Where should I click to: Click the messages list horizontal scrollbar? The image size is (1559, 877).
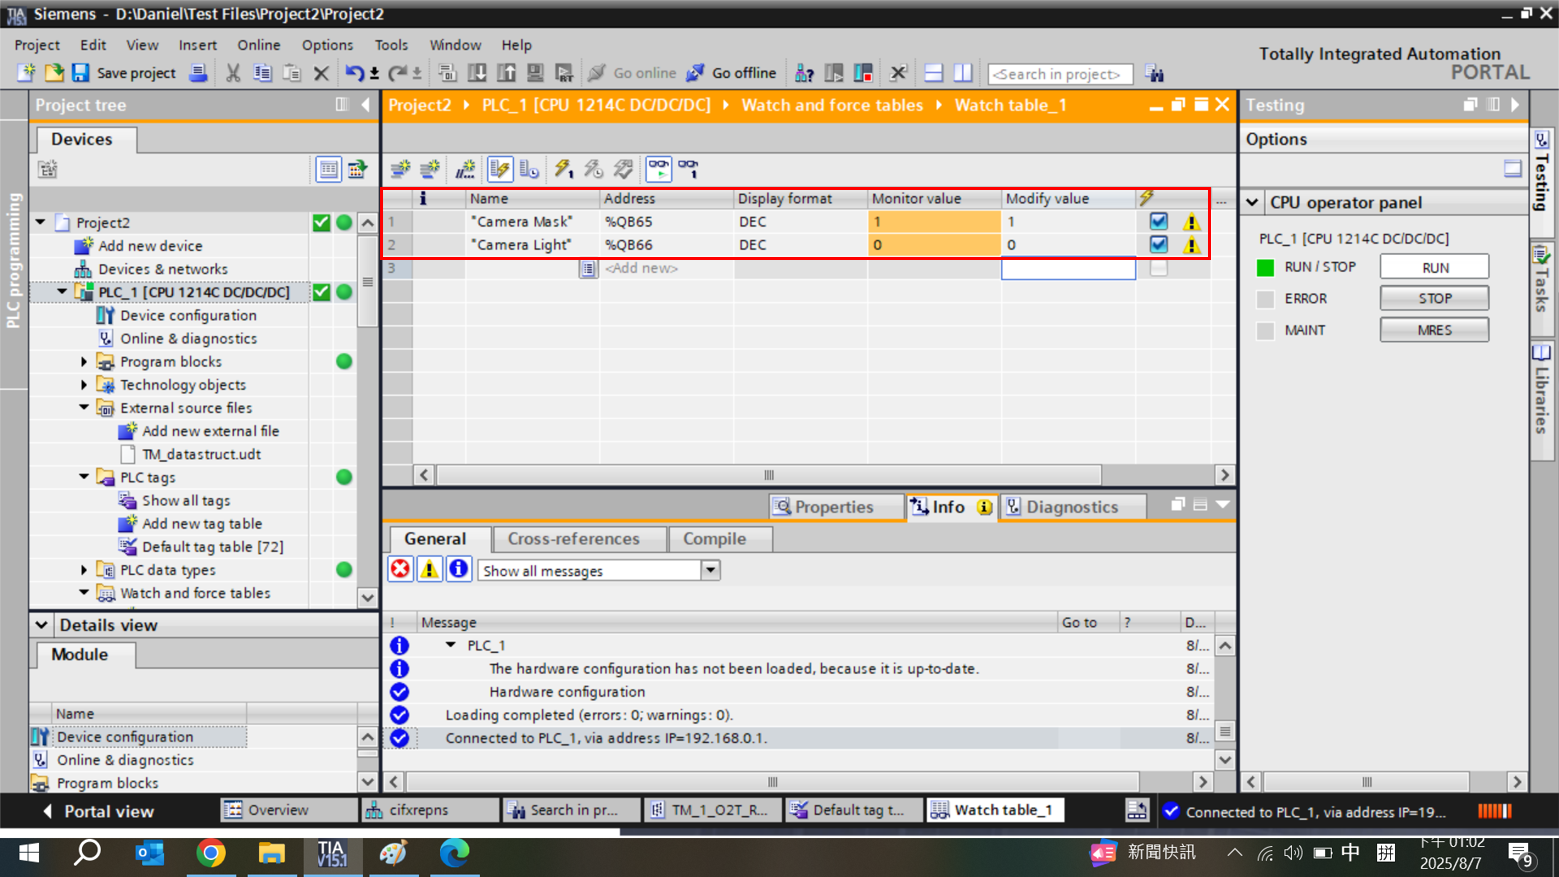pos(772,782)
